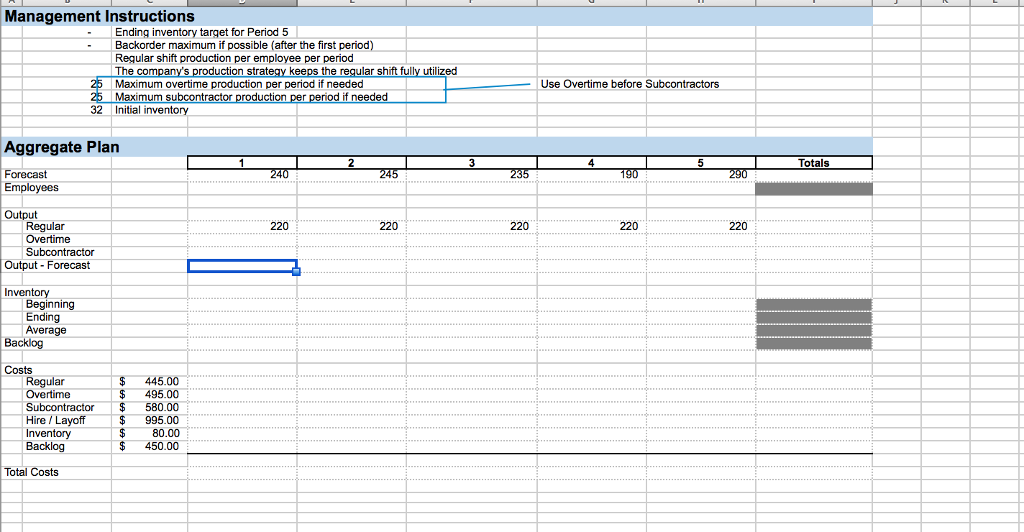Click the Regular label under Output

point(45,227)
